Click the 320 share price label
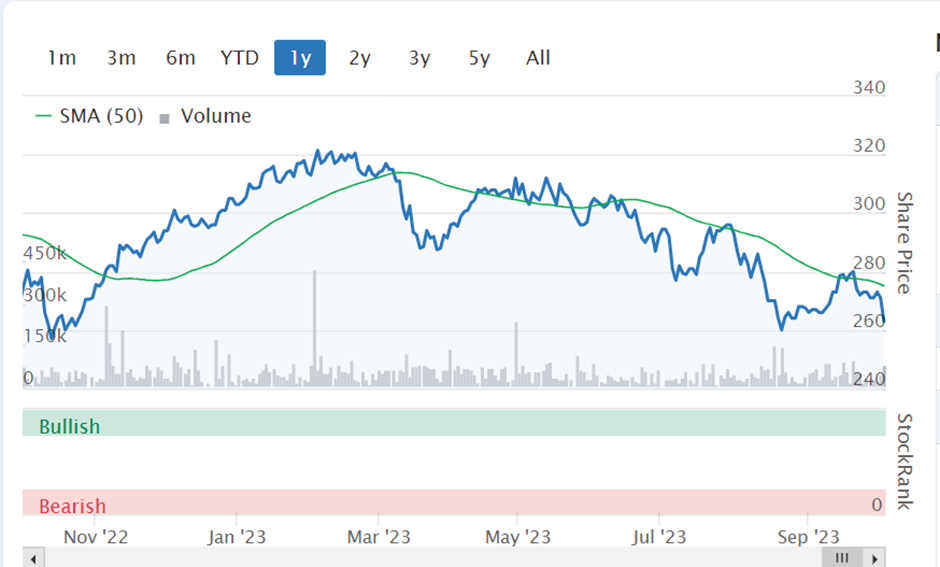This screenshot has height=567, width=940. tap(869, 146)
